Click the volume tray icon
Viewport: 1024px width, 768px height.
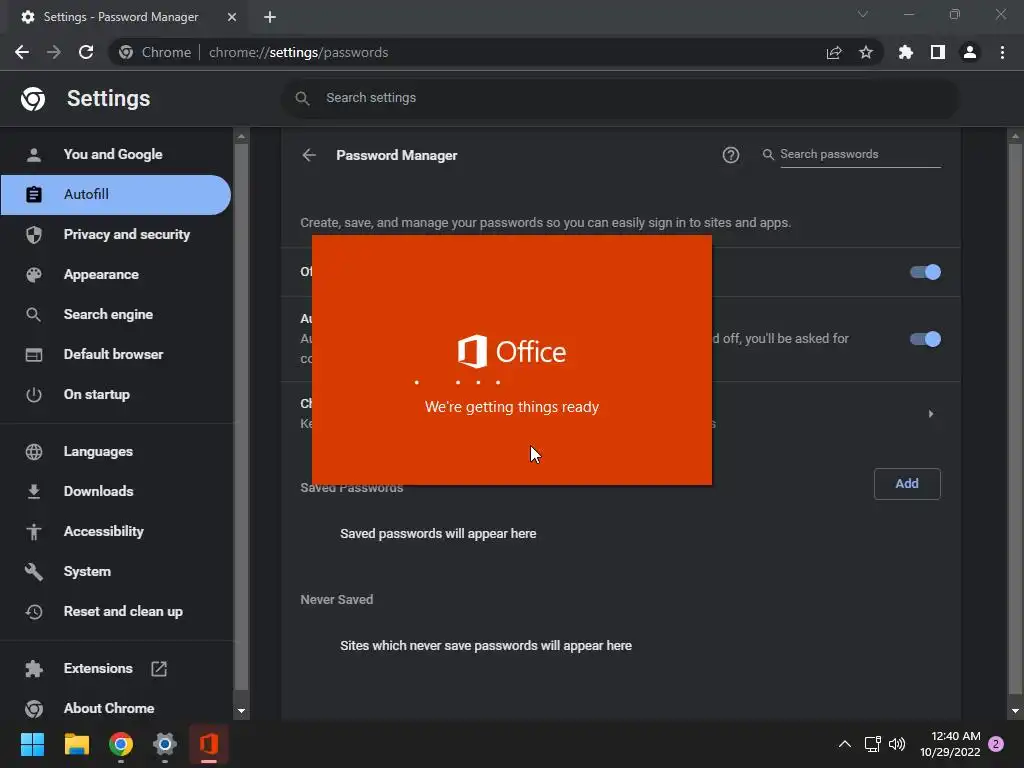coord(897,744)
